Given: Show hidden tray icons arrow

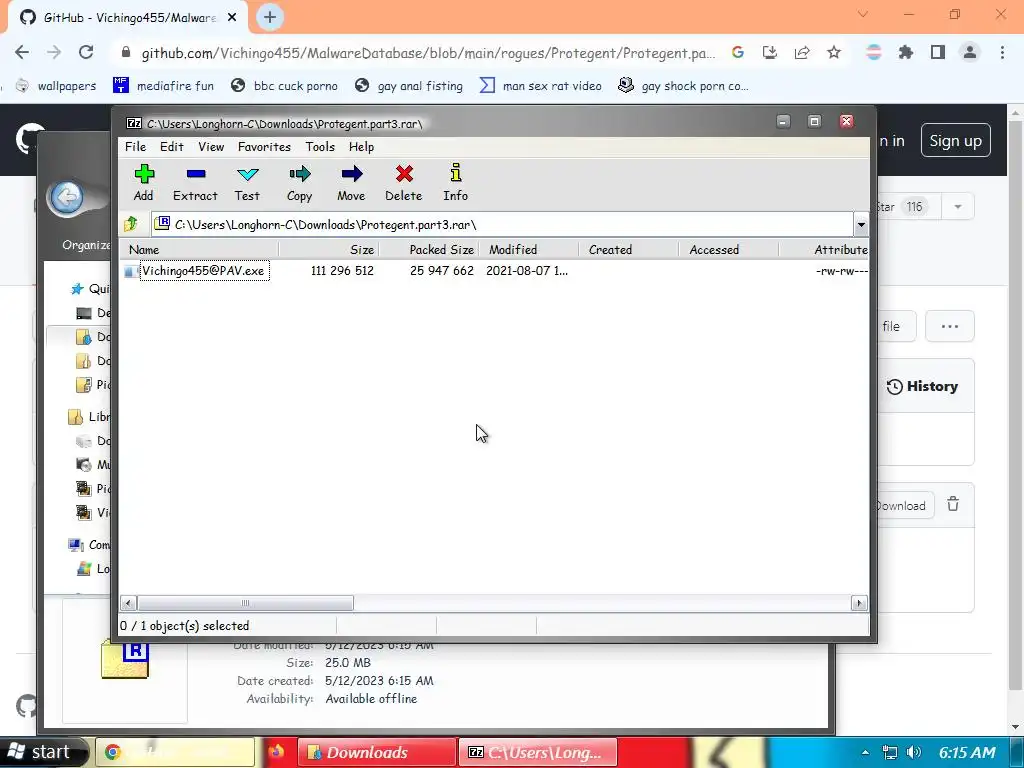Looking at the screenshot, I should [865, 753].
